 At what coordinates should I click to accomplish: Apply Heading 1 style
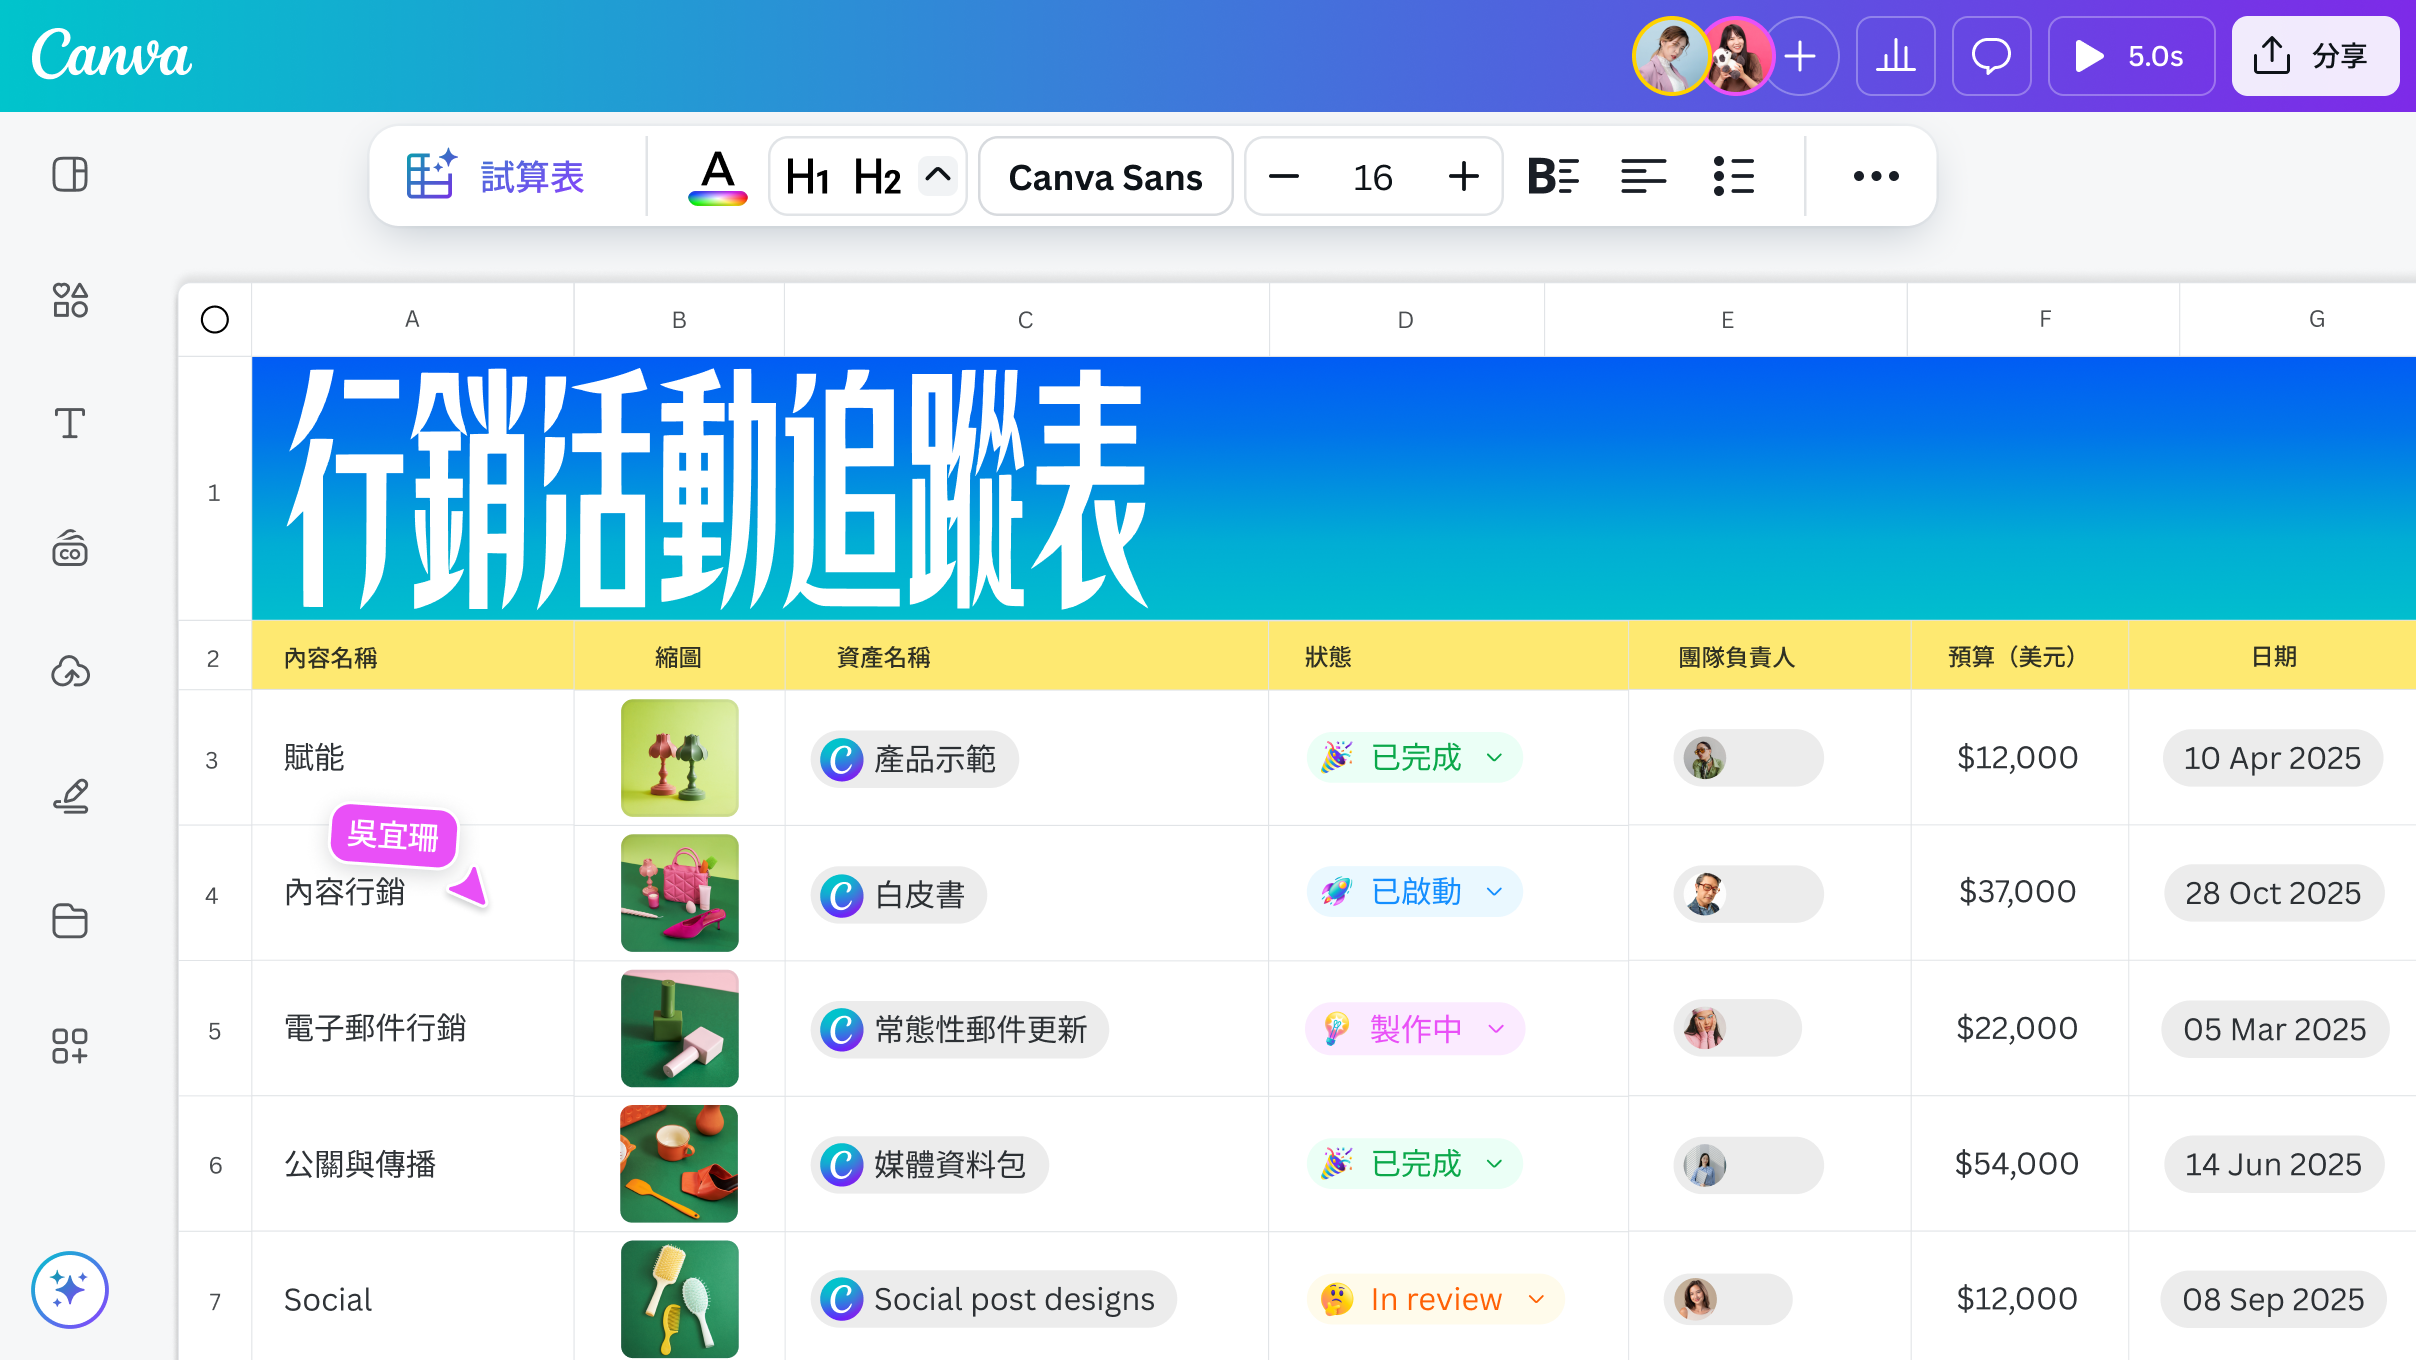(x=808, y=177)
